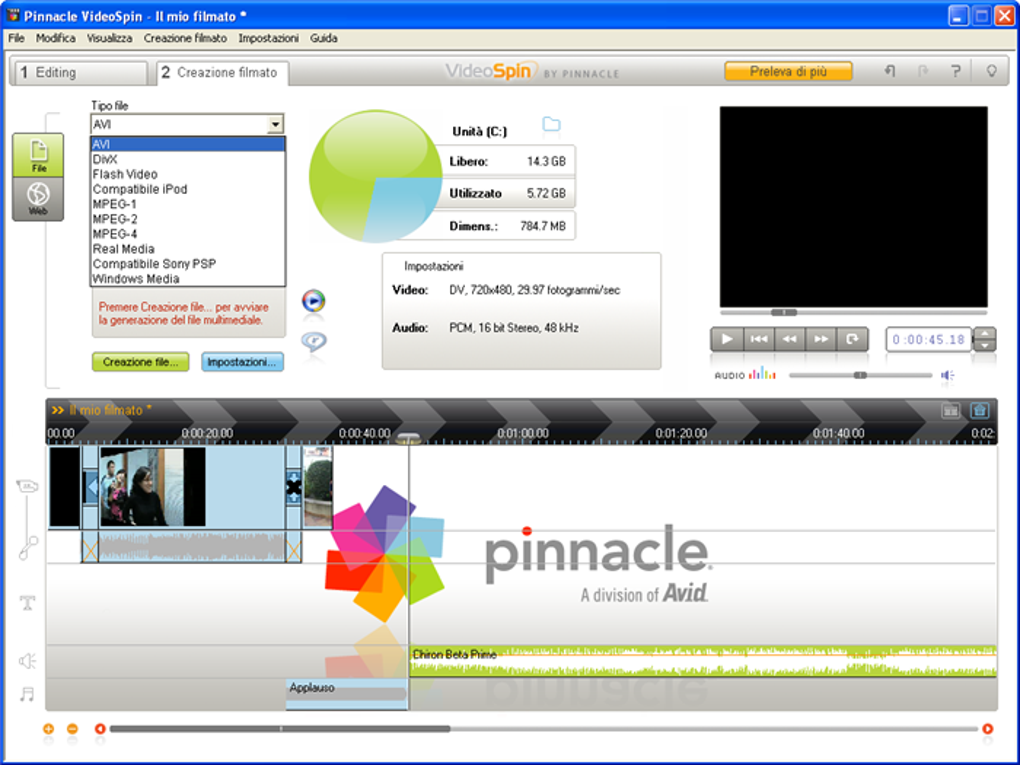
Task: Mute the sound effects track speaker icon
Action: click(x=27, y=661)
